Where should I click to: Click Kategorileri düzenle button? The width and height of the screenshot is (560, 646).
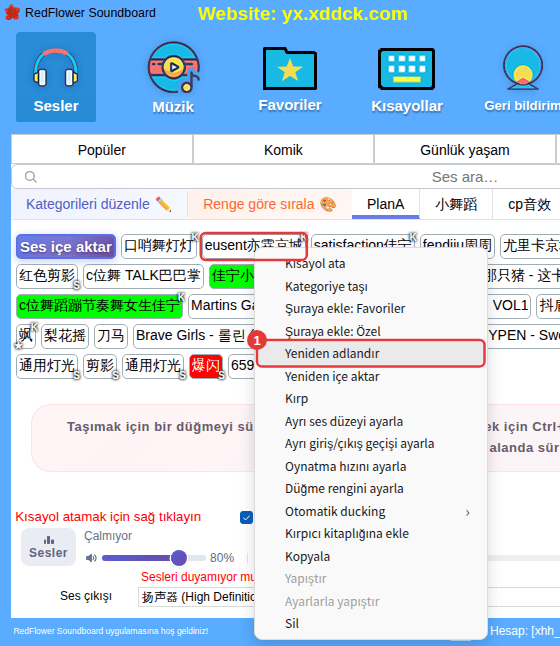[99, 204]
